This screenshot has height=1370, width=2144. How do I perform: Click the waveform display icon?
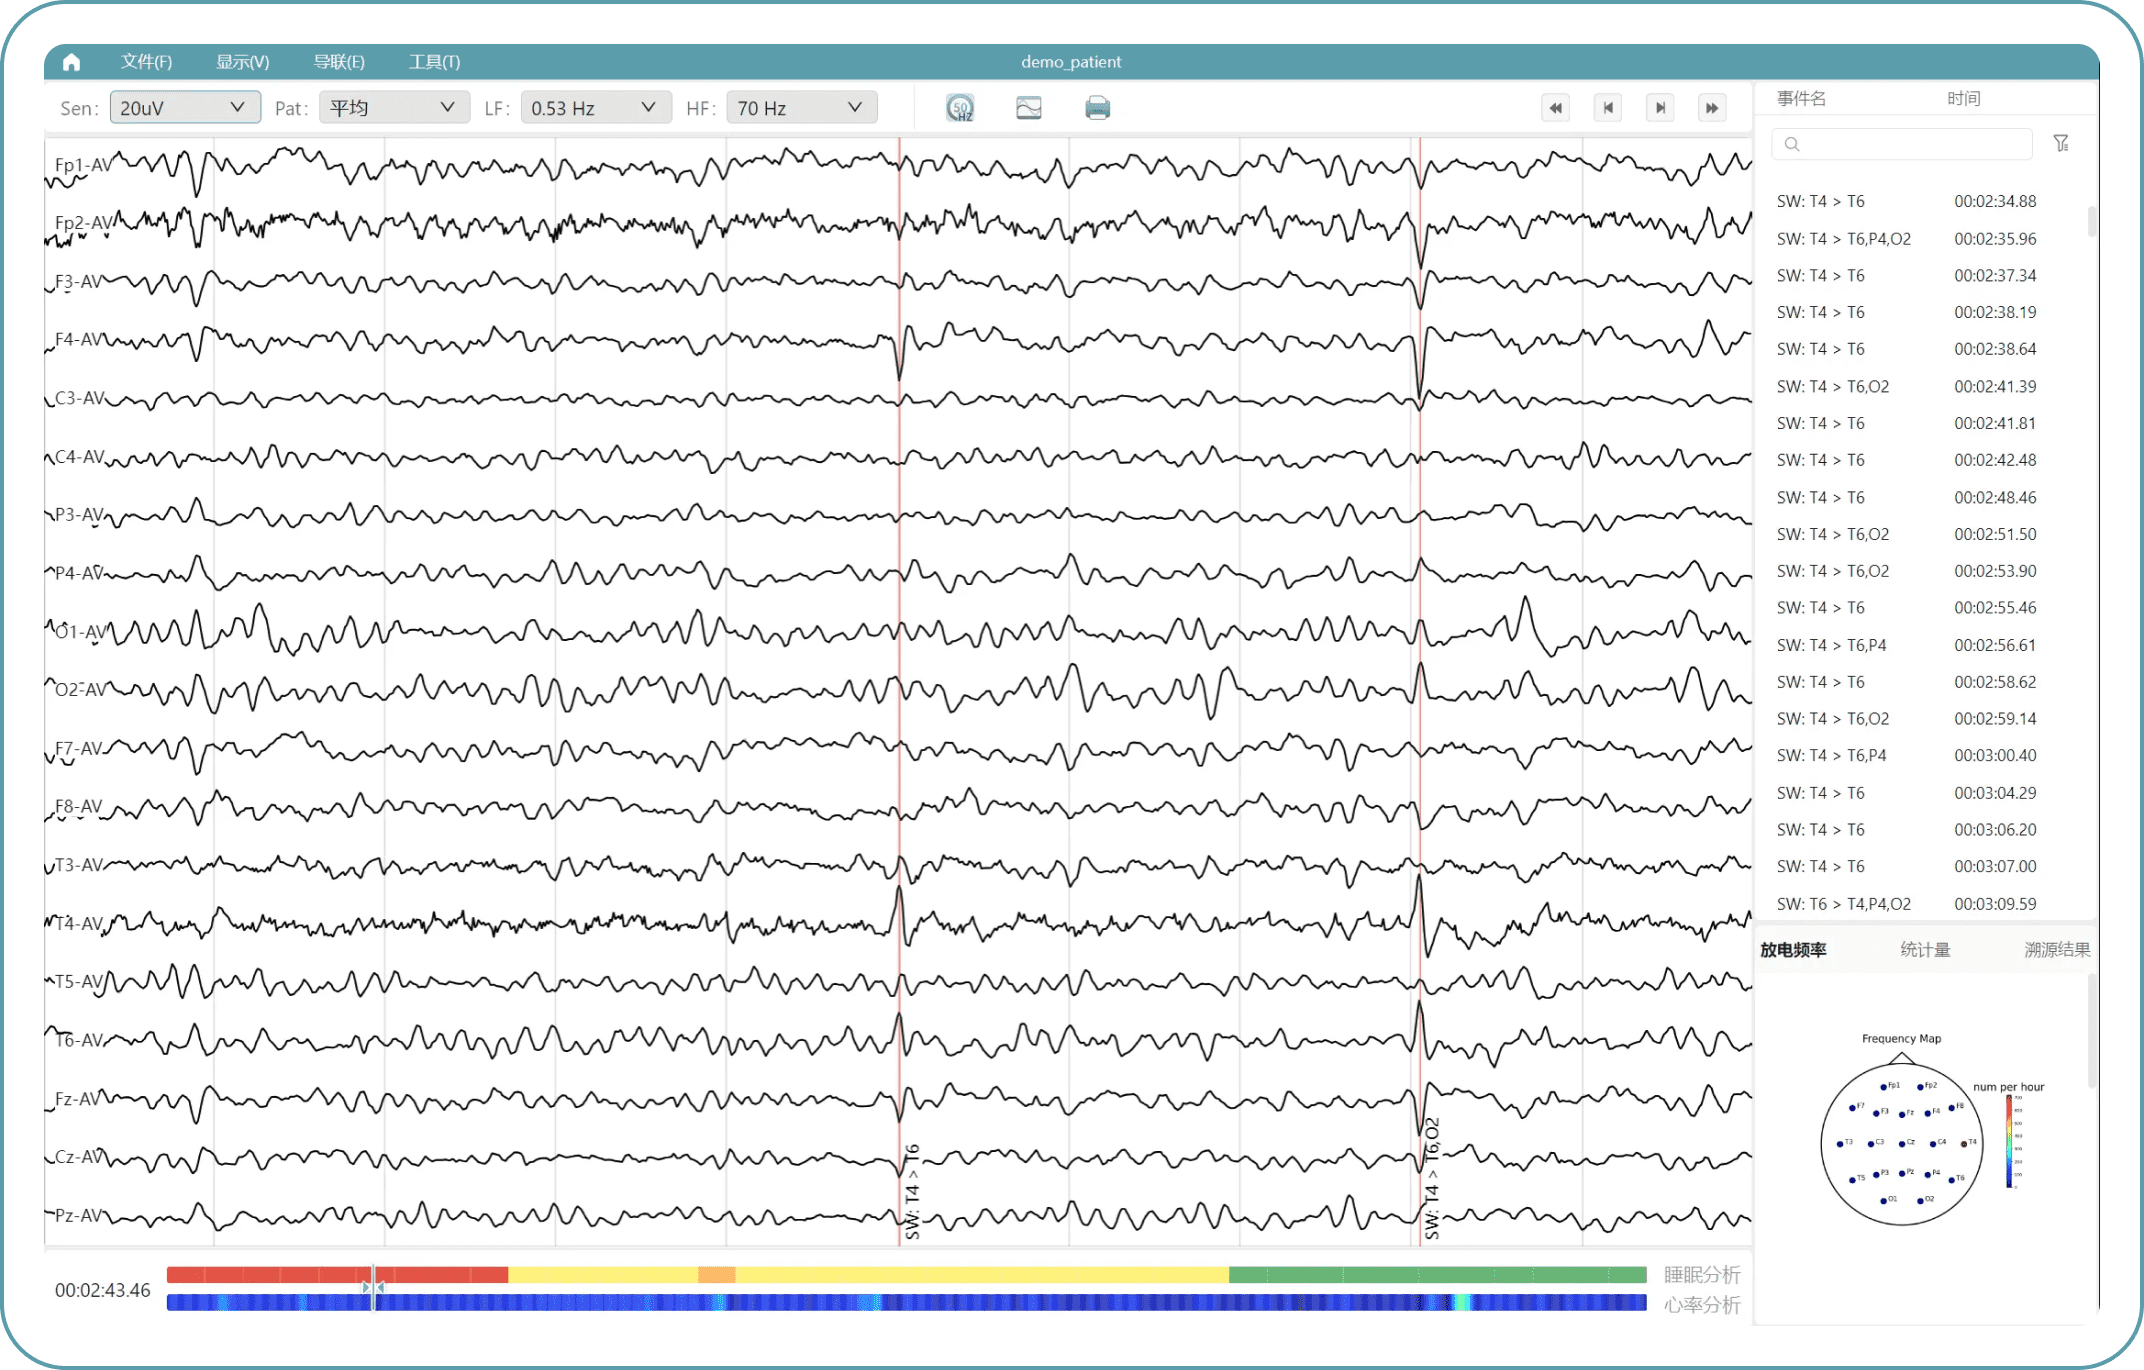(1029, 108)
